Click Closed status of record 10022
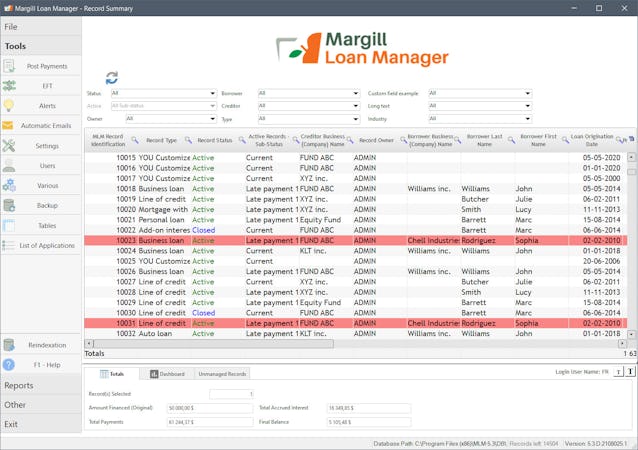The height and width of the screenshot is (450, 638). [x=203, y=230]
